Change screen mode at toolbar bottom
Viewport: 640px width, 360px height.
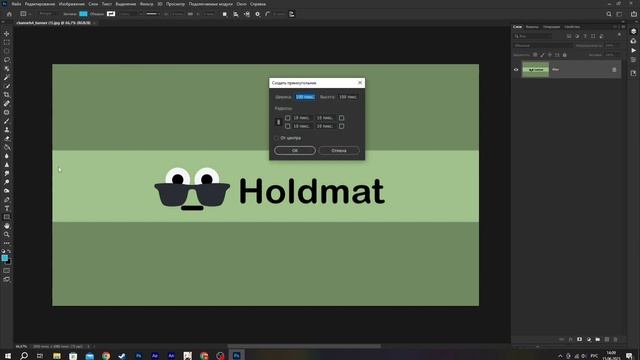click(x=7, y=280)
